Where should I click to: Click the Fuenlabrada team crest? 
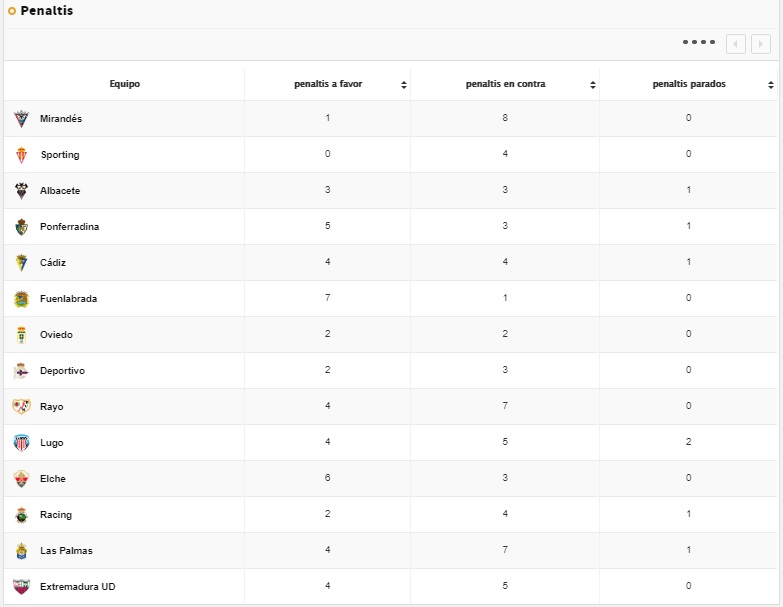[x=22, y=299]
